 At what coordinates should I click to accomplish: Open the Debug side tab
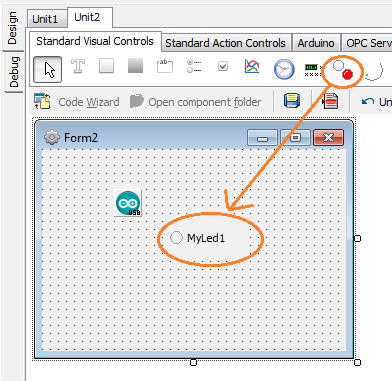click(13, 71)
